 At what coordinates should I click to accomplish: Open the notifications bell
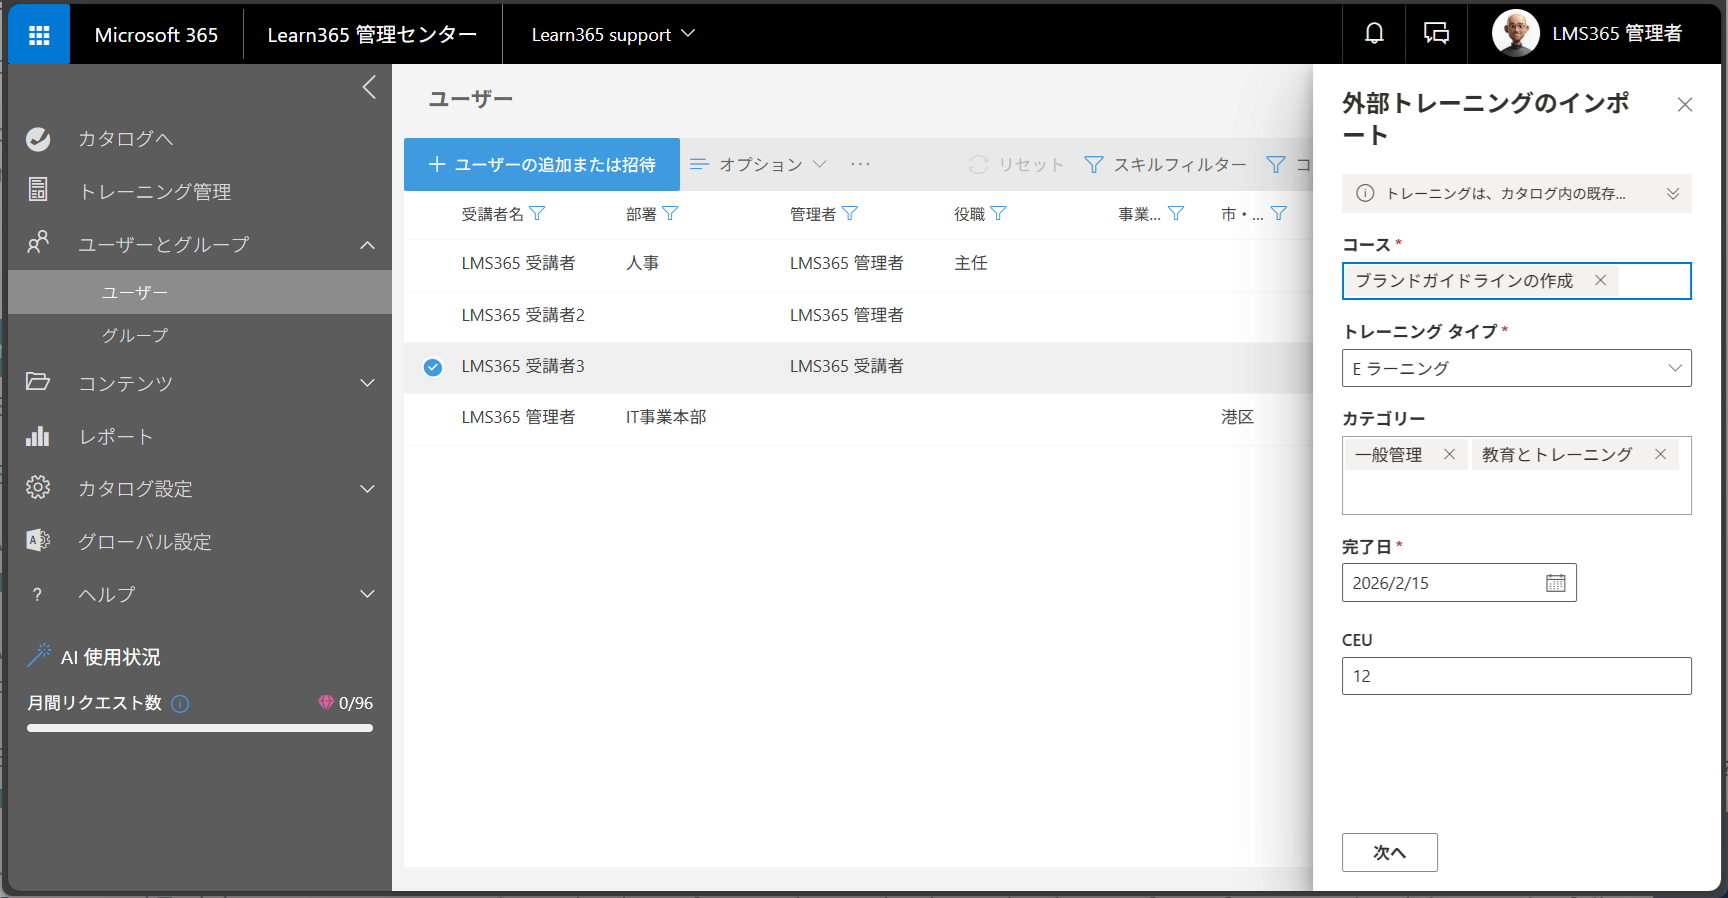(1374, 34)
